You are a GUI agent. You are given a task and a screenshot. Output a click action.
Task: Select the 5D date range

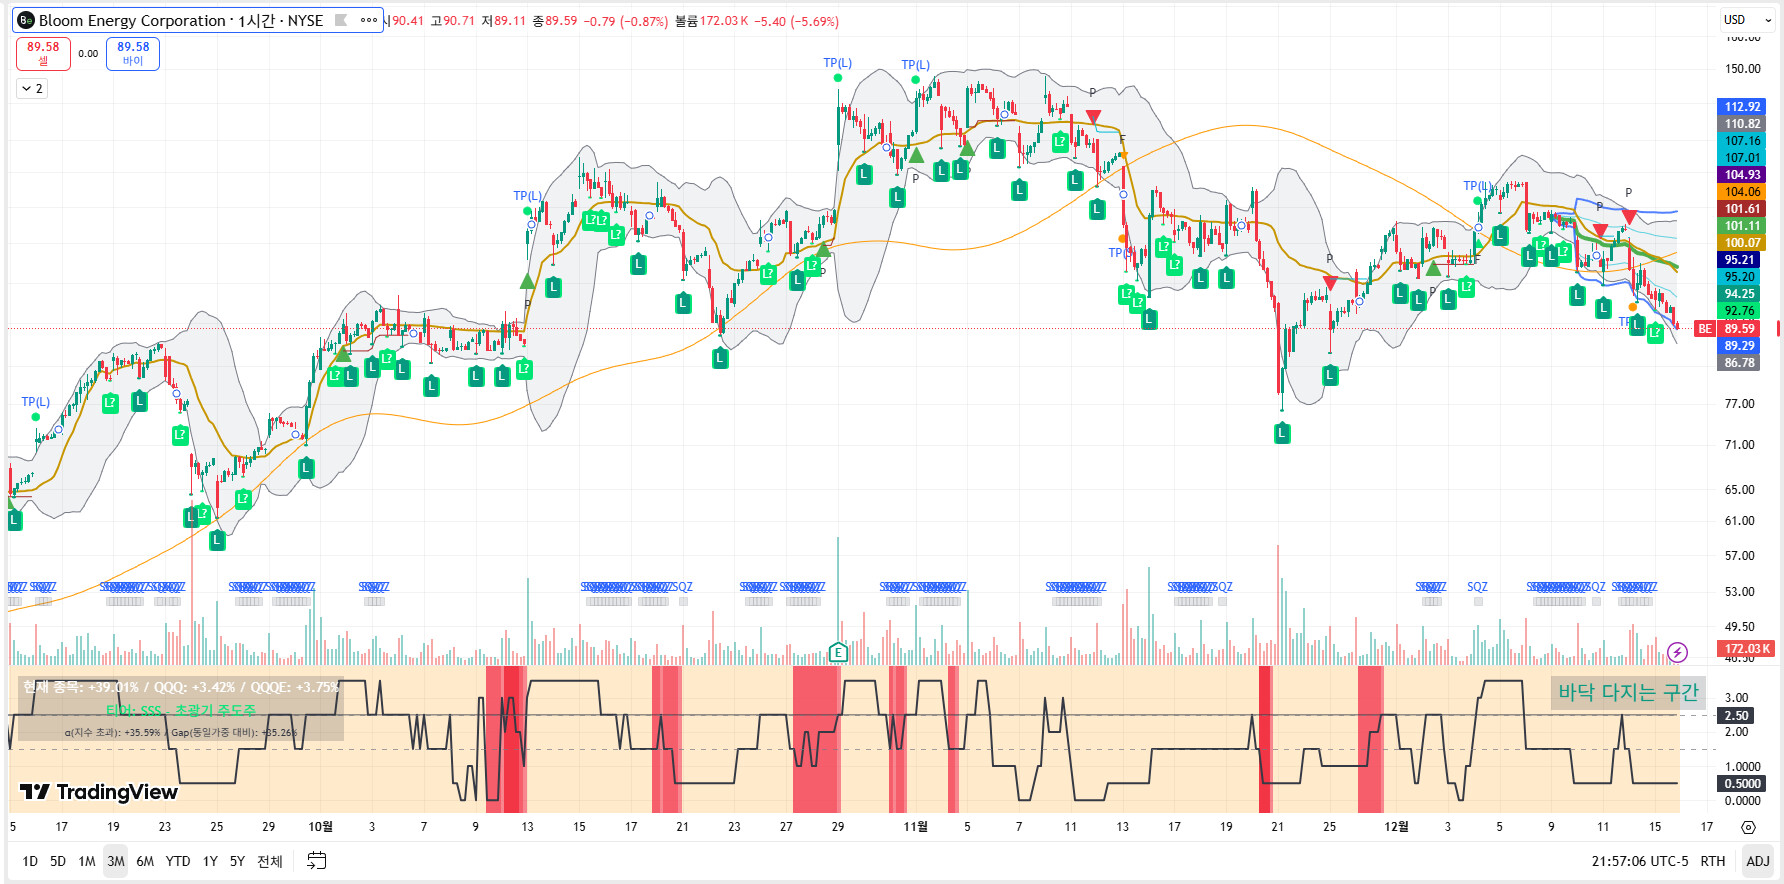58,861
